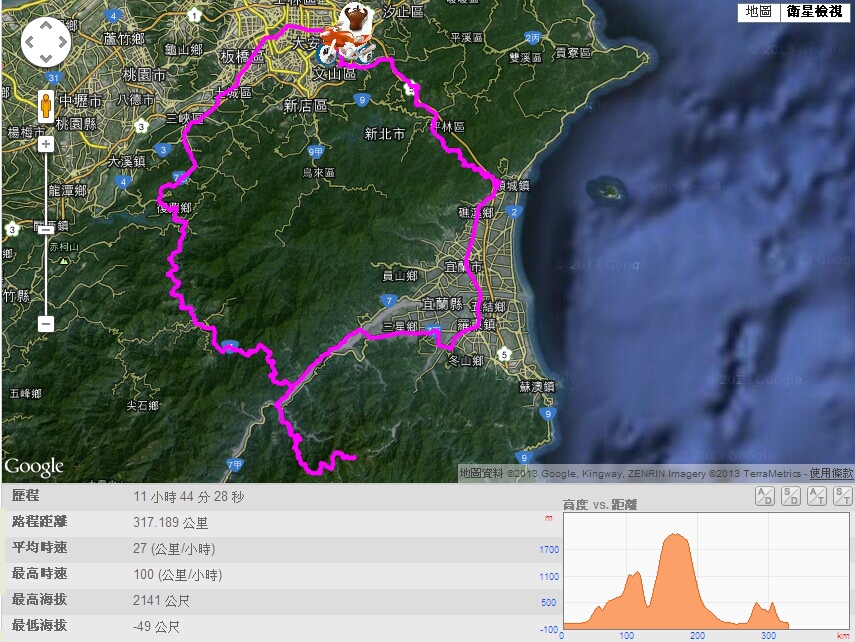The width and height of the screenshot is (855, 642).
Task: Pan the map left with arrow
Action: point(29,42)
